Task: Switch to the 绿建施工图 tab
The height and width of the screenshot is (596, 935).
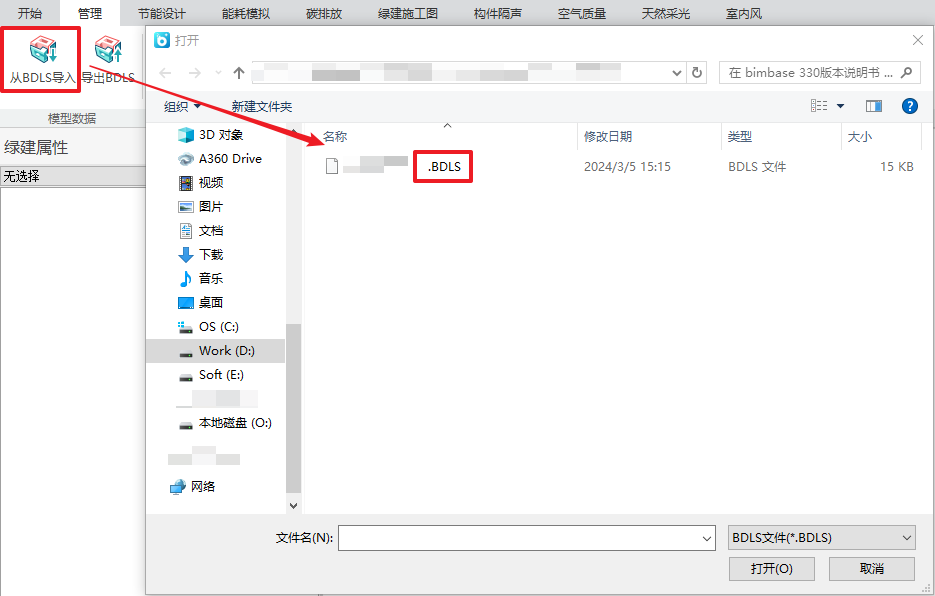Action: tap(408, 13)
